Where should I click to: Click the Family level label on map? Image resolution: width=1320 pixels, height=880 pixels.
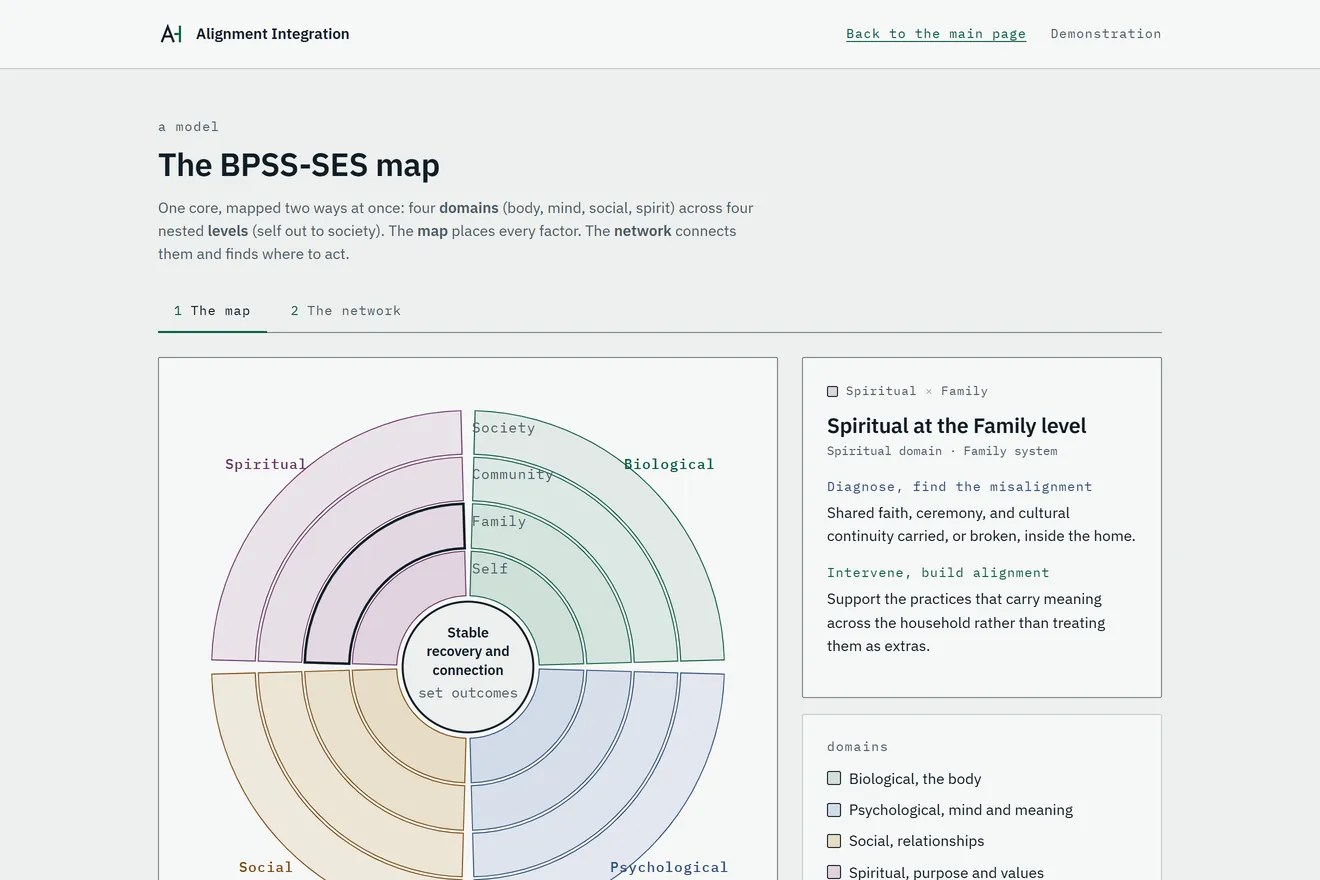pyautogui.click(x=498, y=521)
